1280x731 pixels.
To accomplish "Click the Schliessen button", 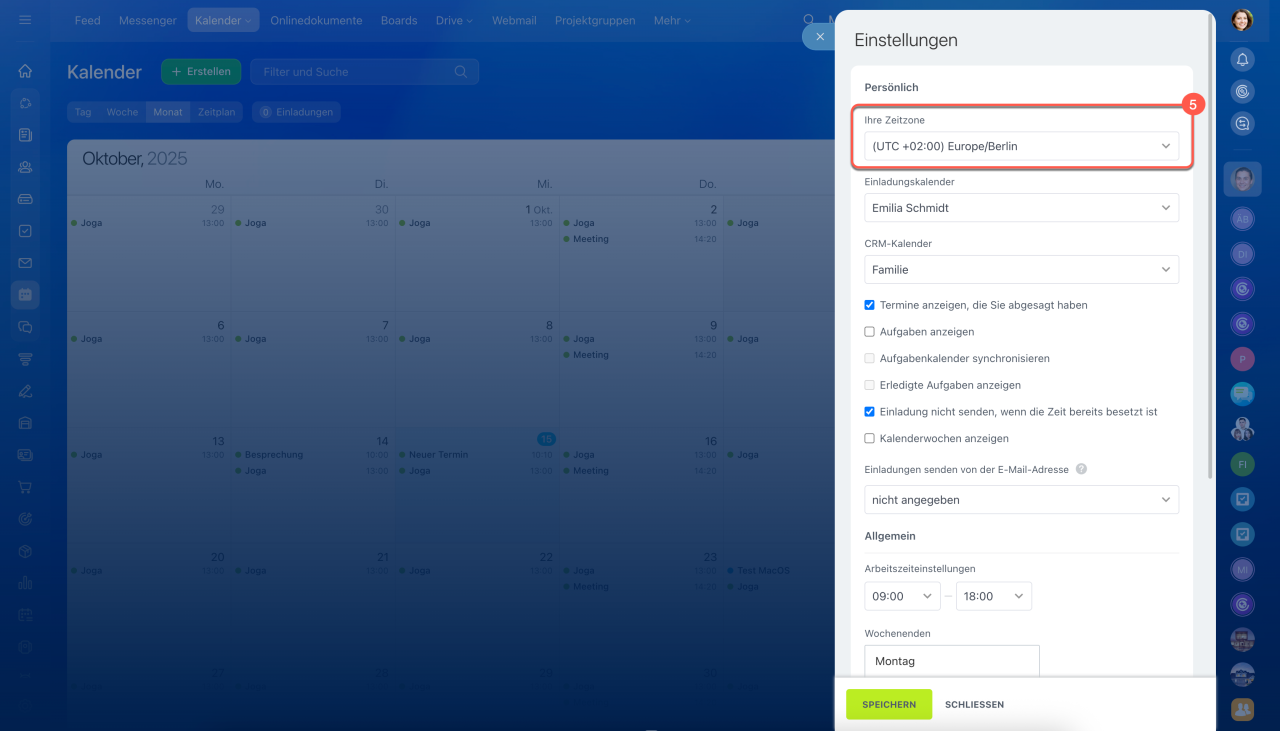I will pyautogui.click(x=974, y=704).
